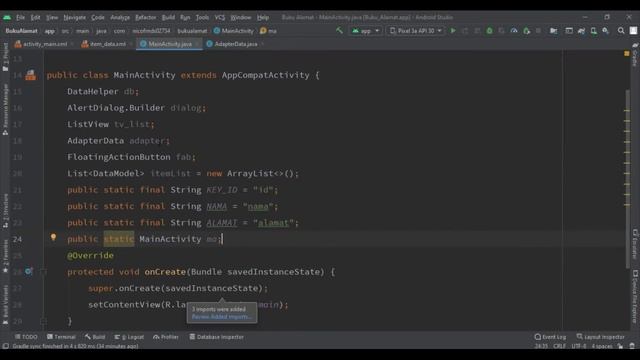Image resolution: width=640 pixels, height=360 pixels.
Task: Open the UTF-8 encoding selector
Action: (579, 346)
